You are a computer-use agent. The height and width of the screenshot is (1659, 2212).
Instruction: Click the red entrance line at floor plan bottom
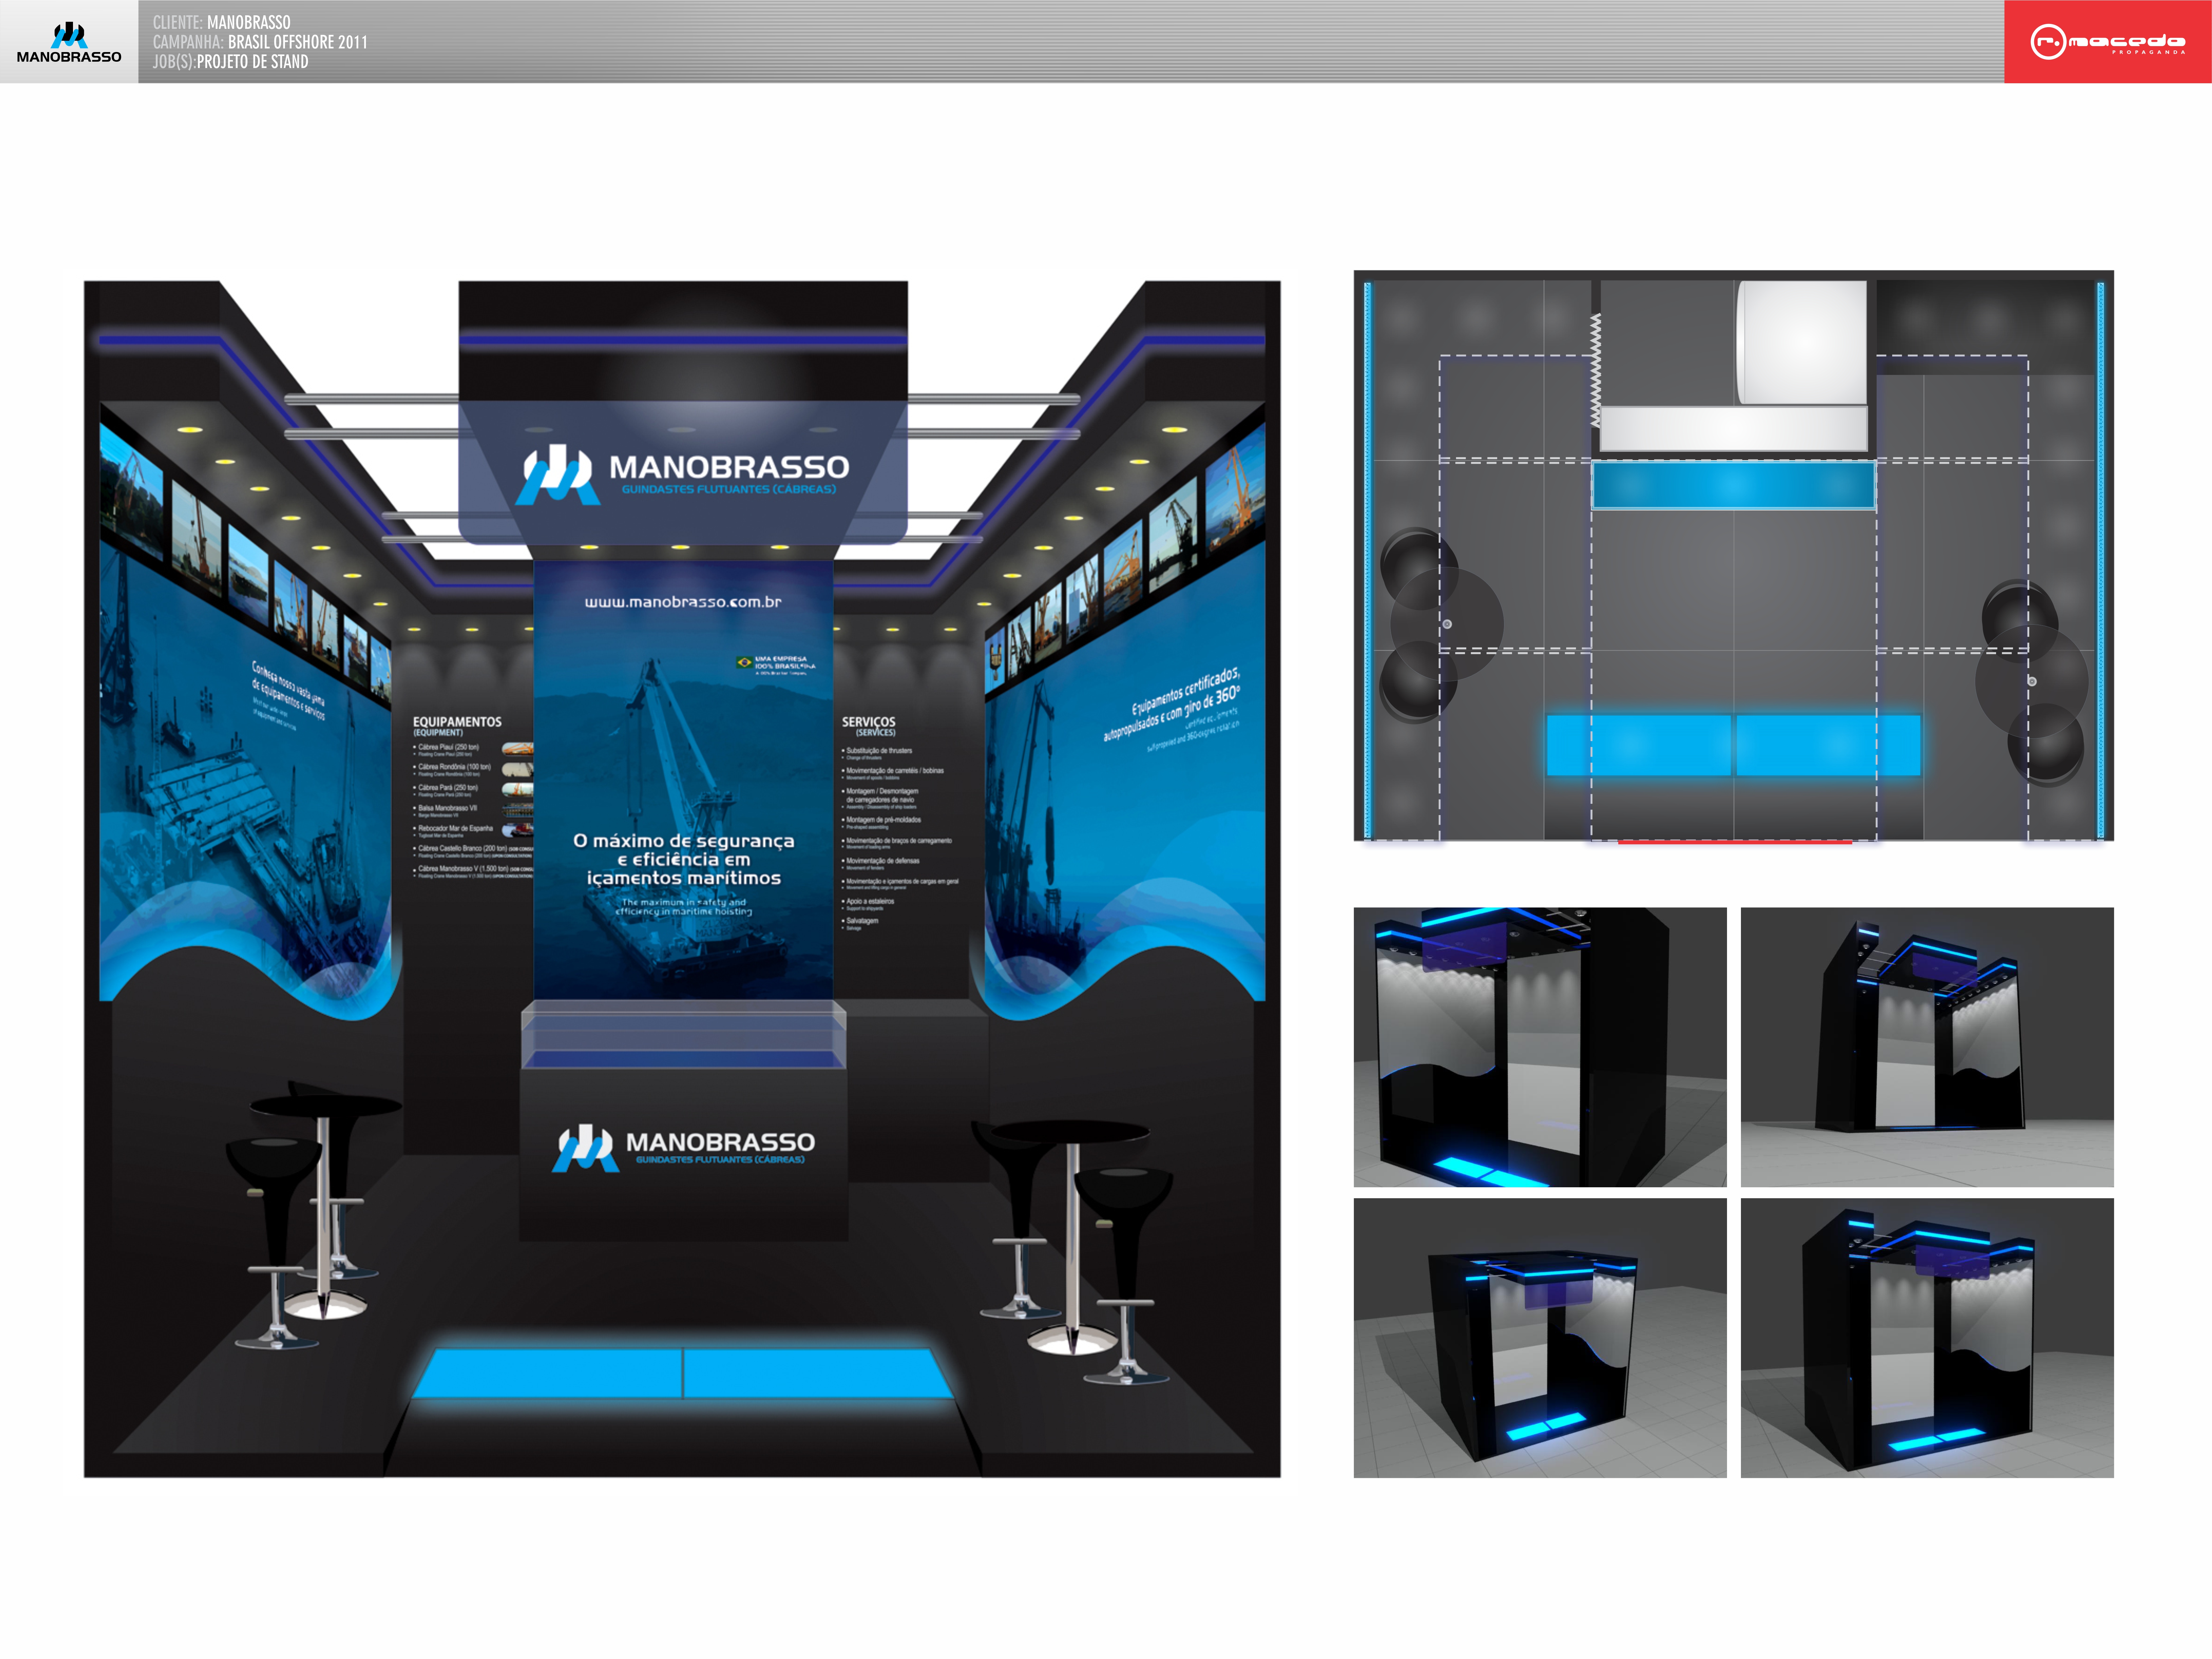[1735, 842]
